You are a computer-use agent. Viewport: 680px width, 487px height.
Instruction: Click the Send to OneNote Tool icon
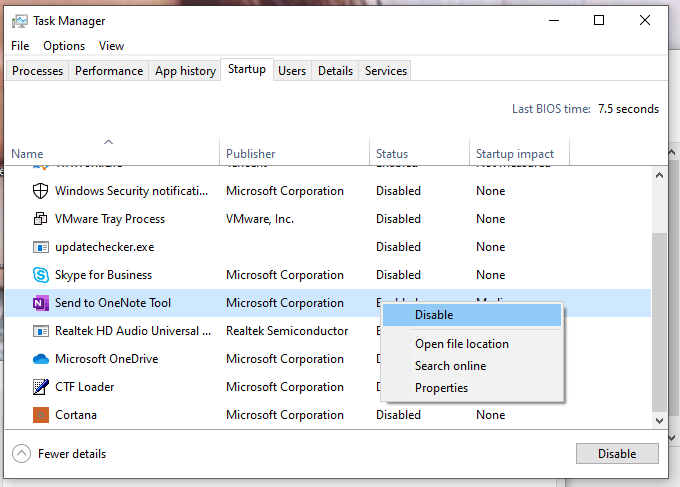pyautogui.click(x=41, y=303)
